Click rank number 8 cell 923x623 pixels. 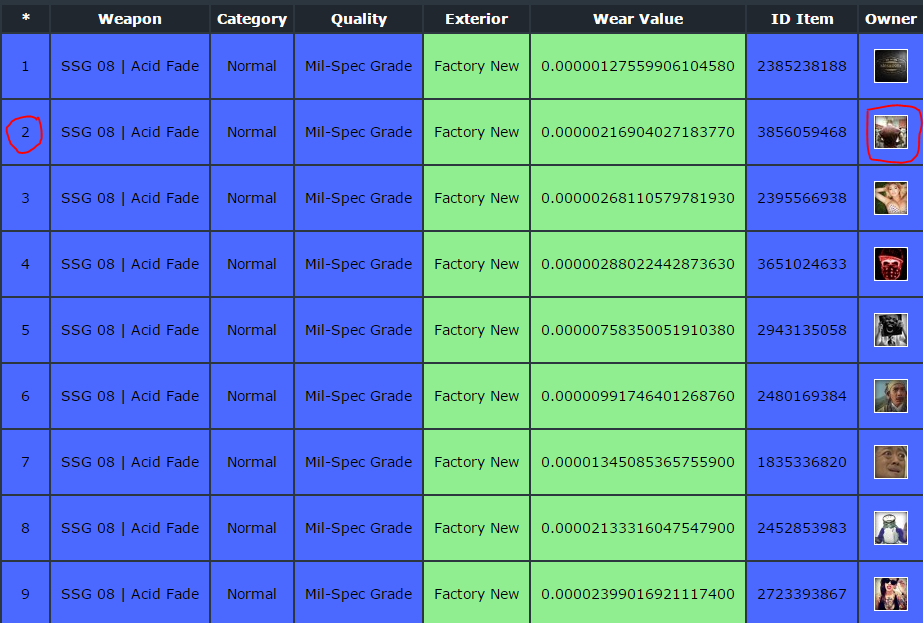point(25,528)
